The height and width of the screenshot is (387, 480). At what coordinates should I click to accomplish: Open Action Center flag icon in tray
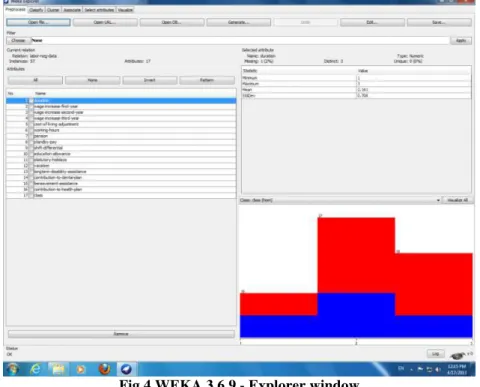click(420, 369)
